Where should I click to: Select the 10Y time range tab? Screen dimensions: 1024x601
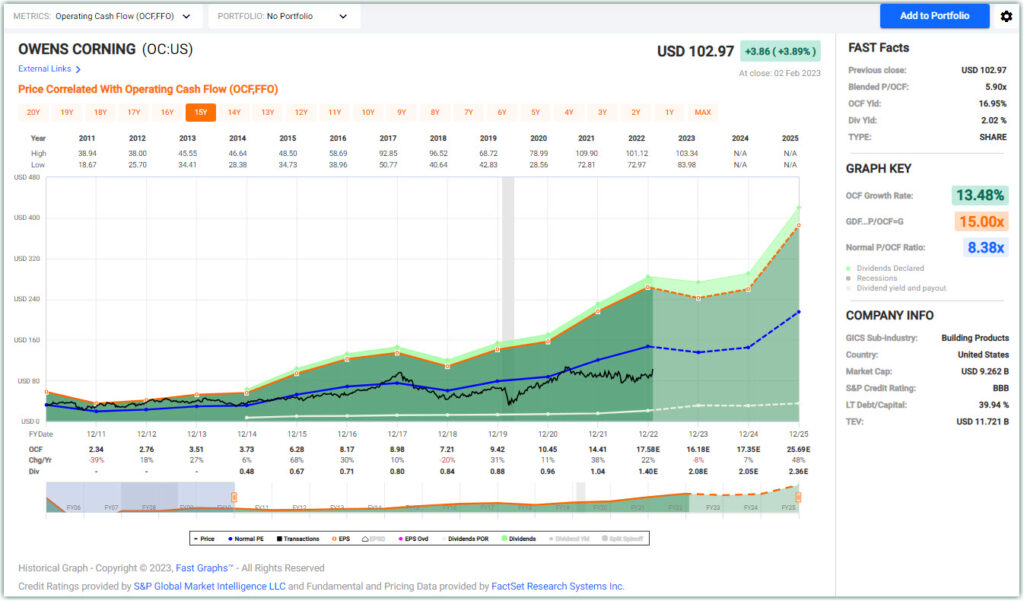click(368, 112)
